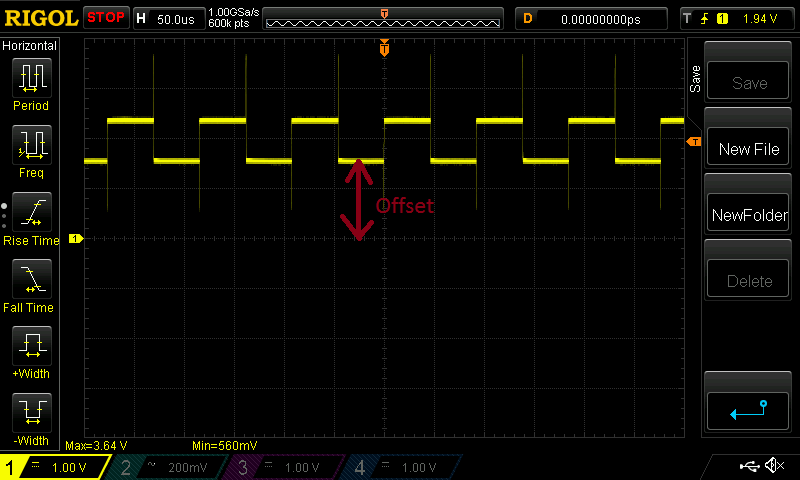
Task: Select the Period measurement icon
Action: click(32, 78)
